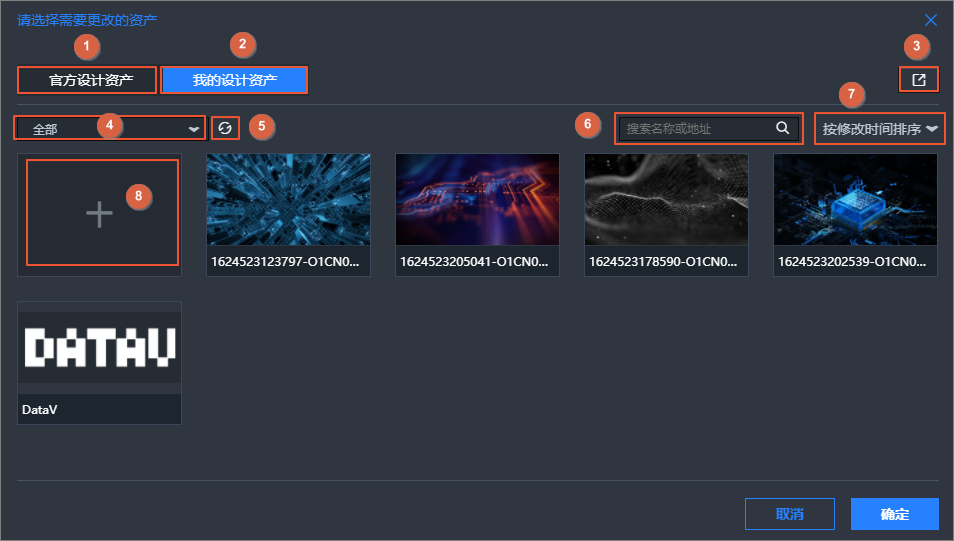Switch to 官方设计资产 tab
The image size is (954, 541).
click(x=87, y=80)
